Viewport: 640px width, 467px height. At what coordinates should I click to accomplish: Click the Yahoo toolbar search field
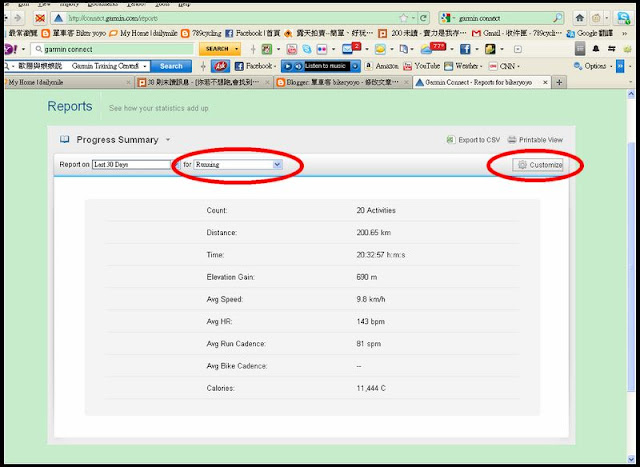pyautogui.click(x=112, y=49)
